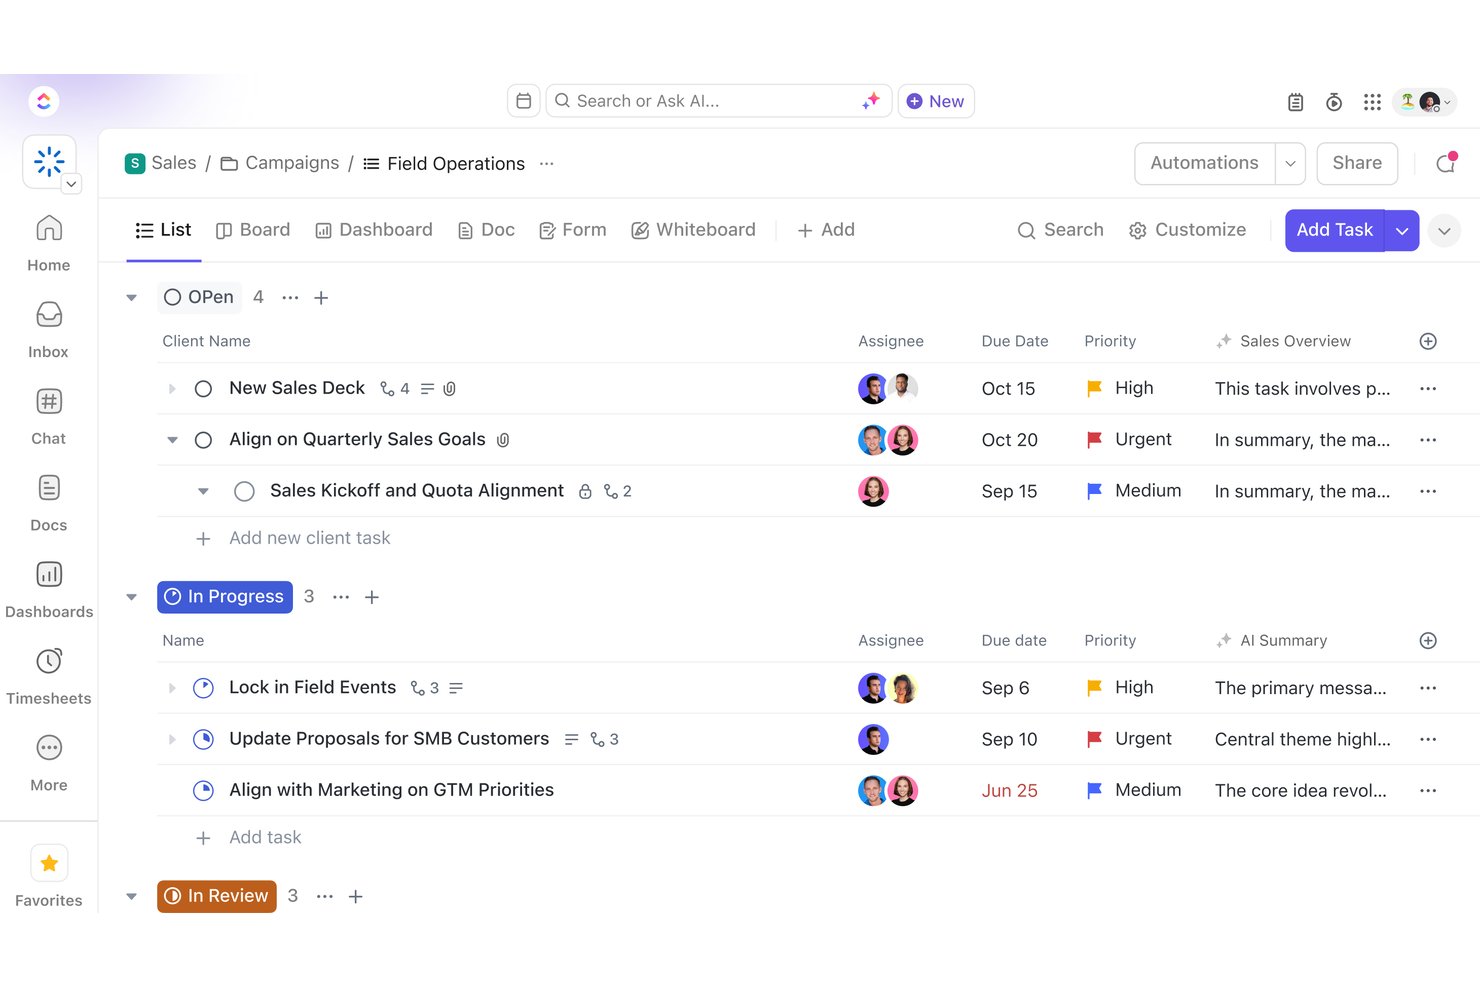Screen dimensions: 1480x987
Task: Open Chat from the sidebar
Action: click(x=49, y=402)
